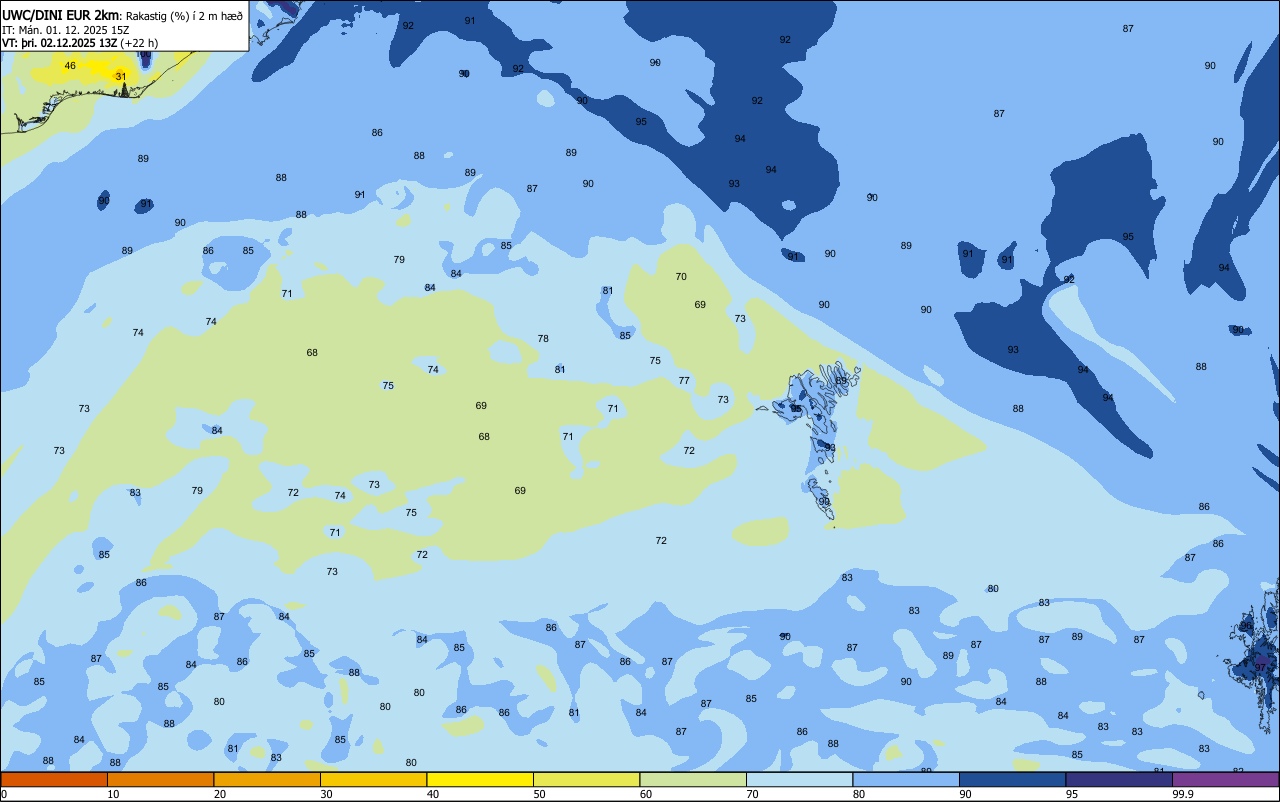Click the initial time "IT: Mán. 01. 12. 2025 15Z"

click(65, 29)
